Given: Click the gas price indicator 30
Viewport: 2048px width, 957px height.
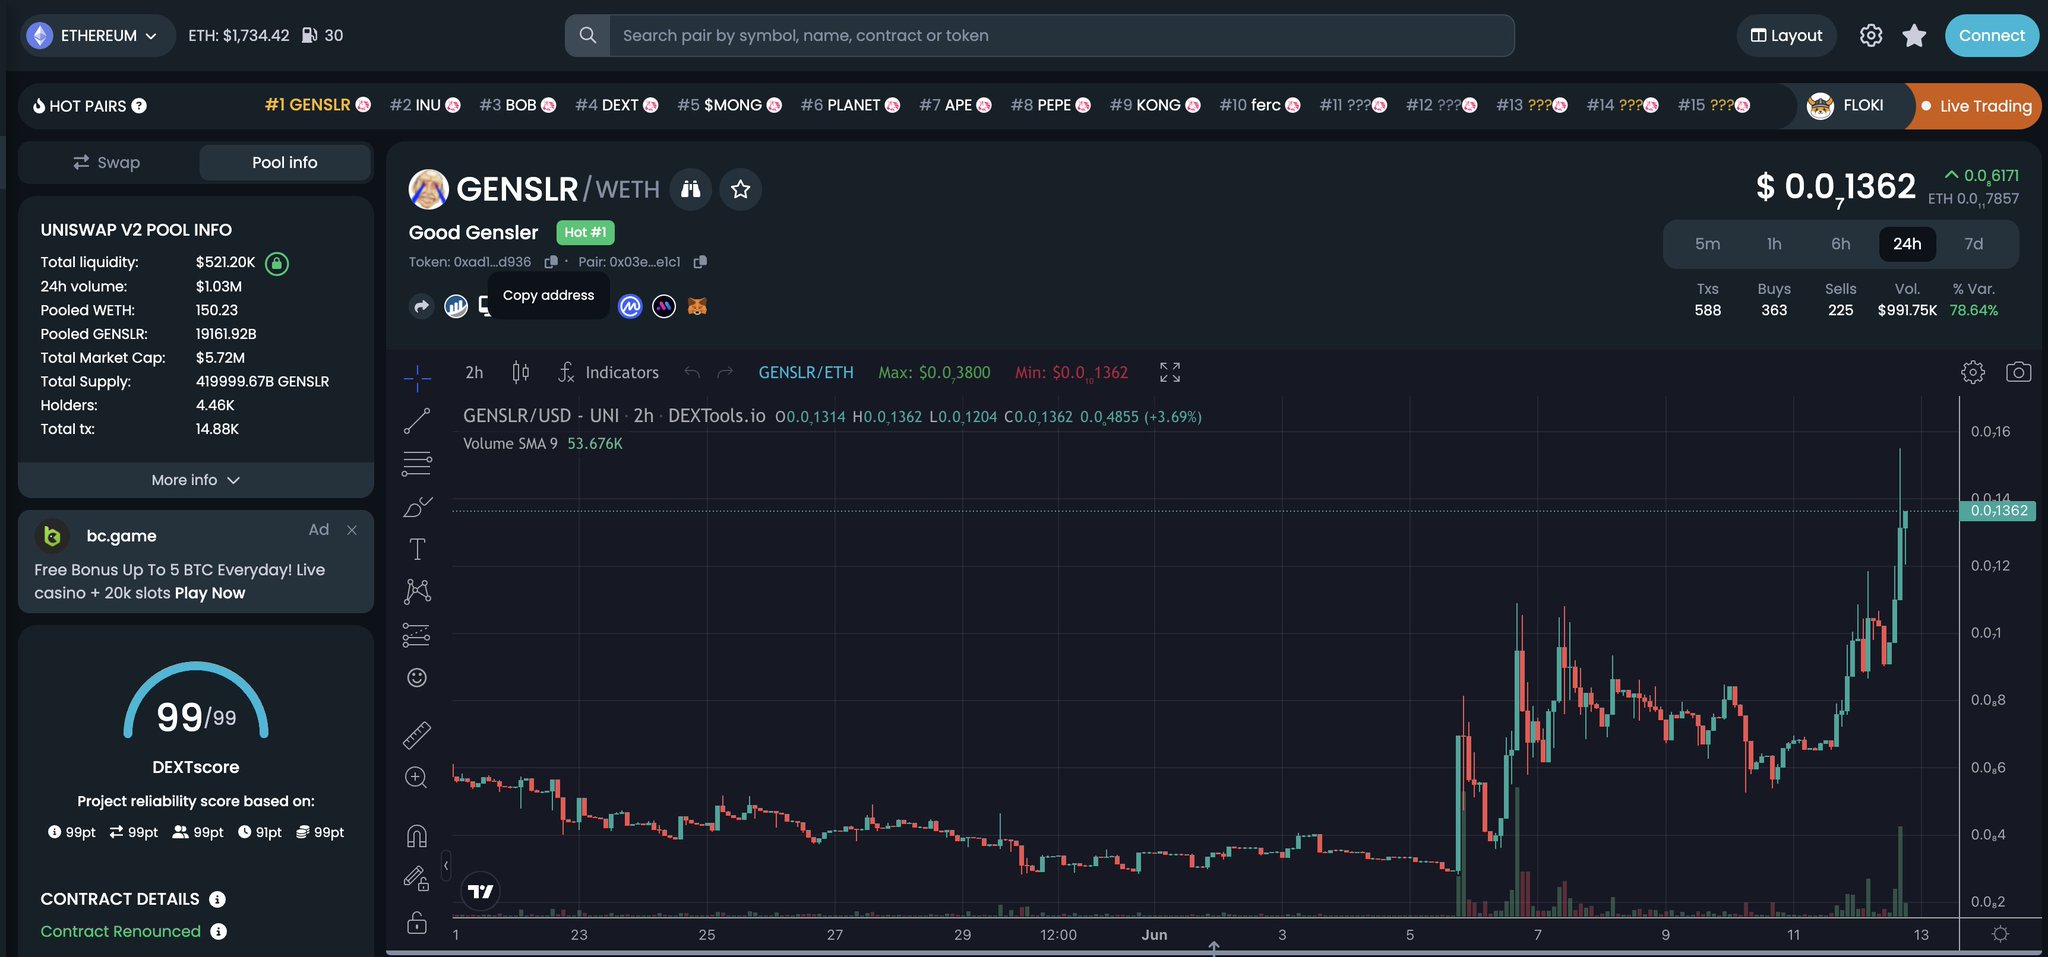Looking at the screenshot, I should [322, 35].
